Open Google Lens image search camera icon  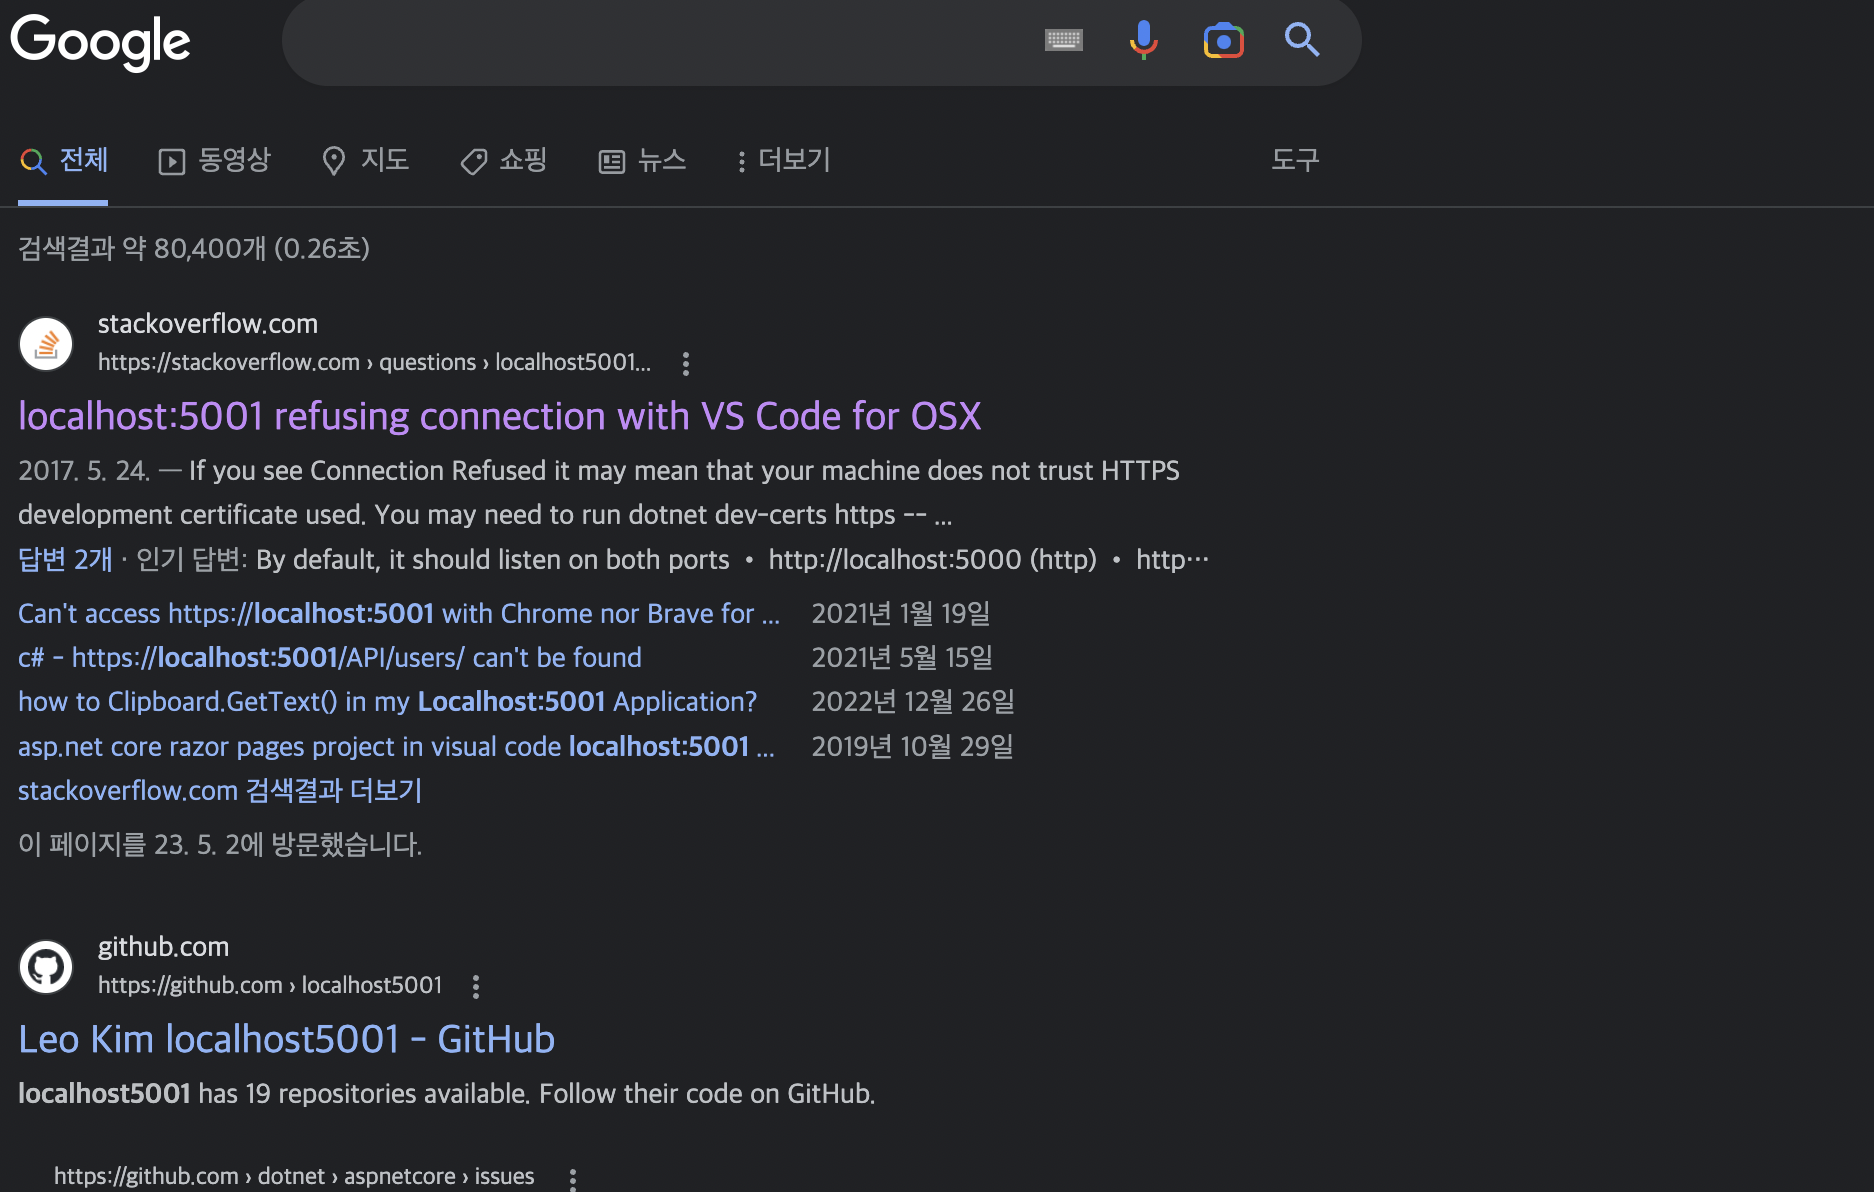point(1223,40)
